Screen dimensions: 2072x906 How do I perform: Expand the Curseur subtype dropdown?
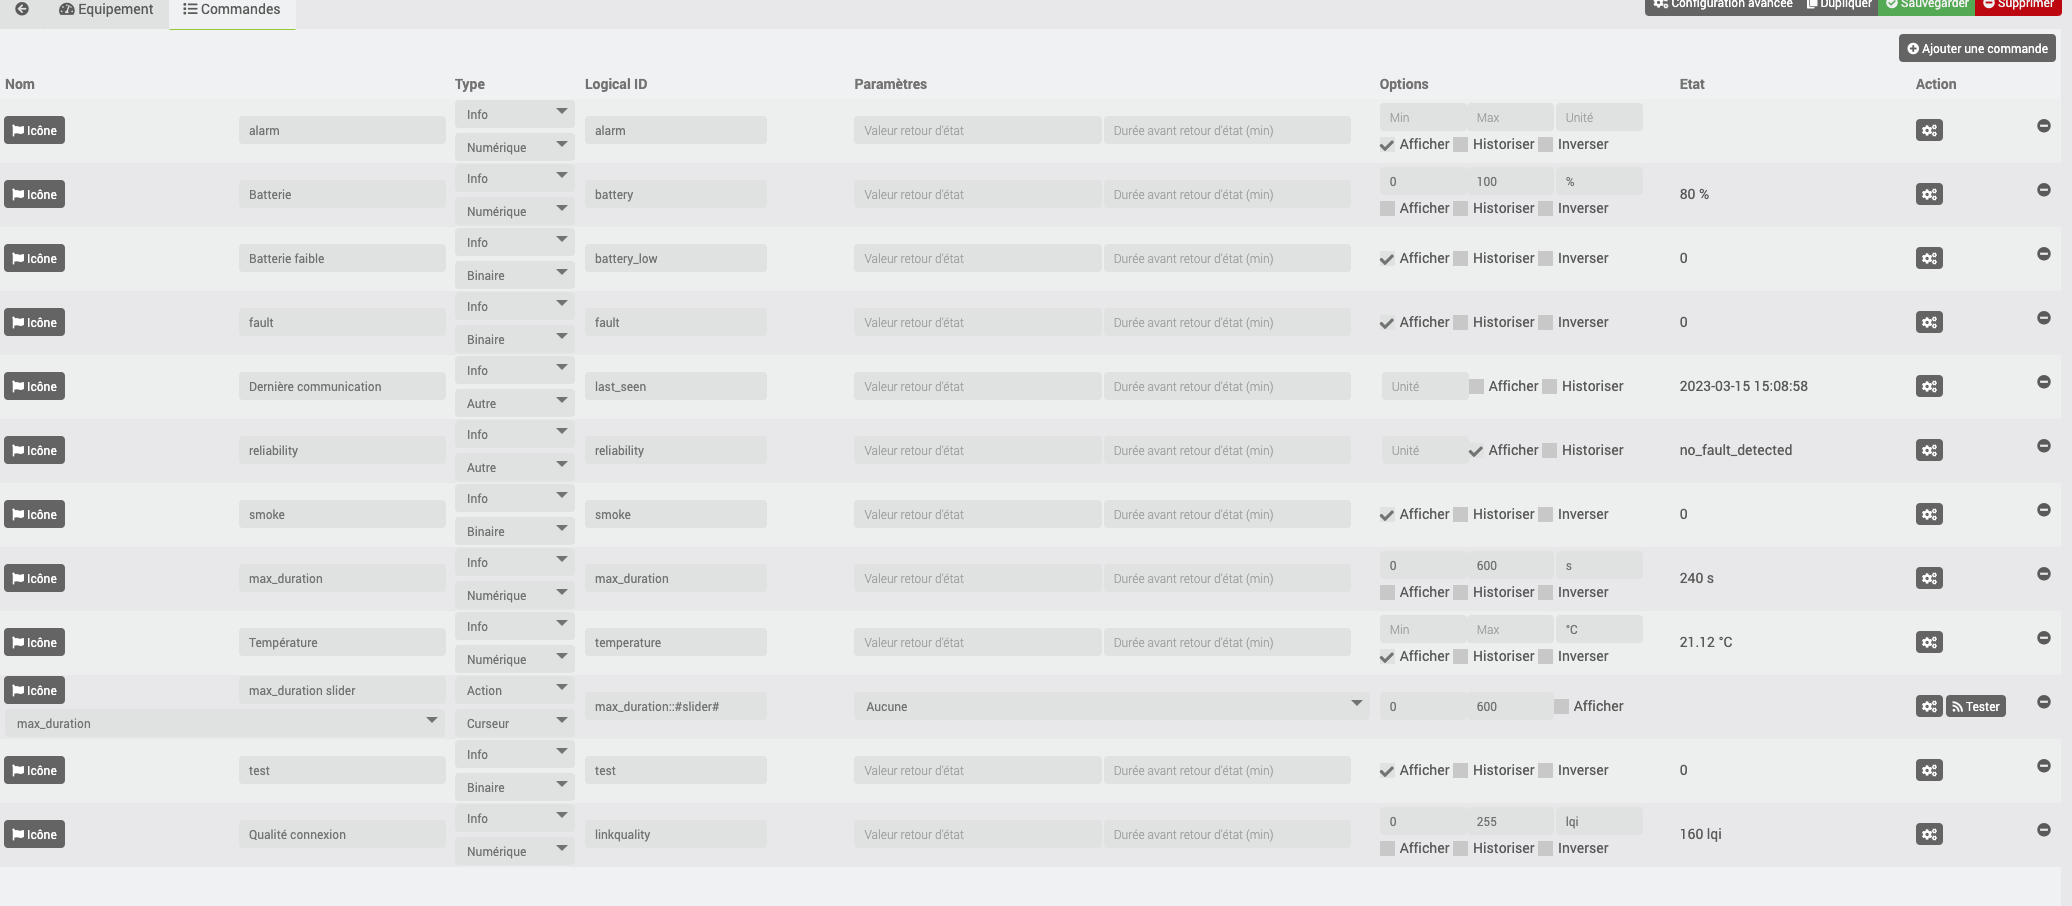point(514,723)
